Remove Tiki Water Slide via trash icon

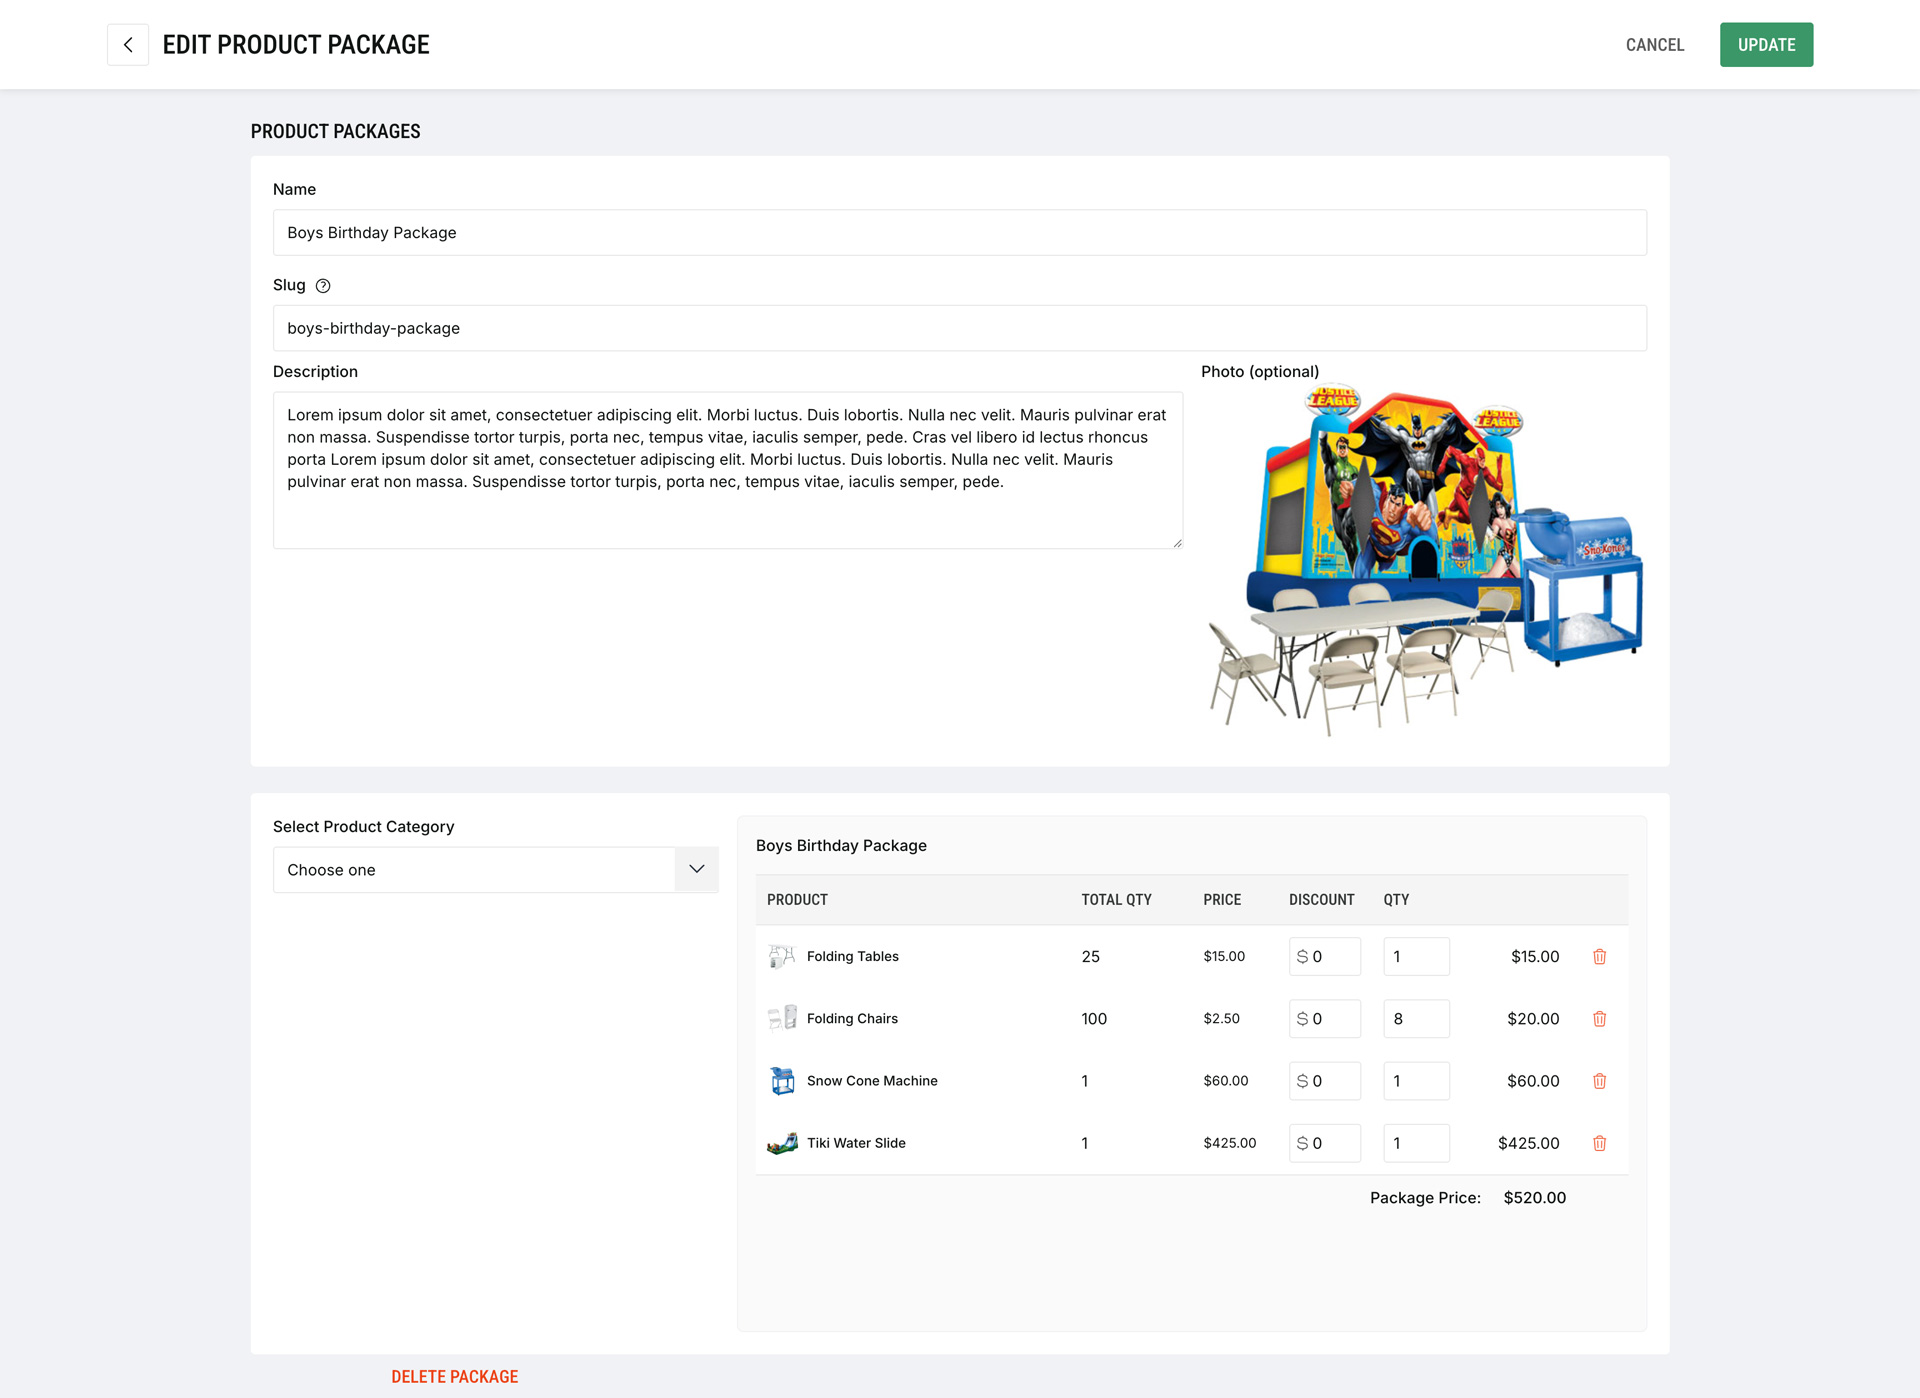(x=1600, y=1143)
